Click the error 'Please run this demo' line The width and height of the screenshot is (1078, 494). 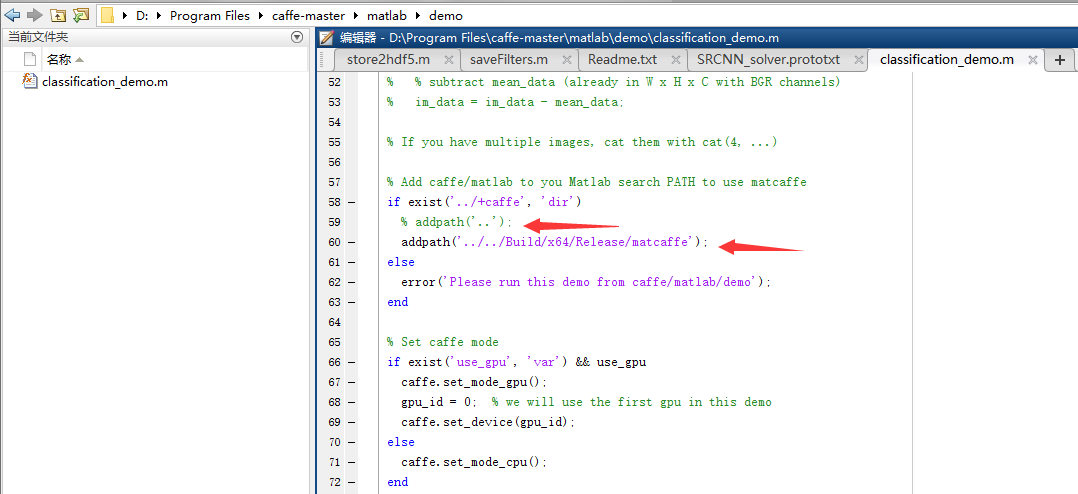pos(586,282)
